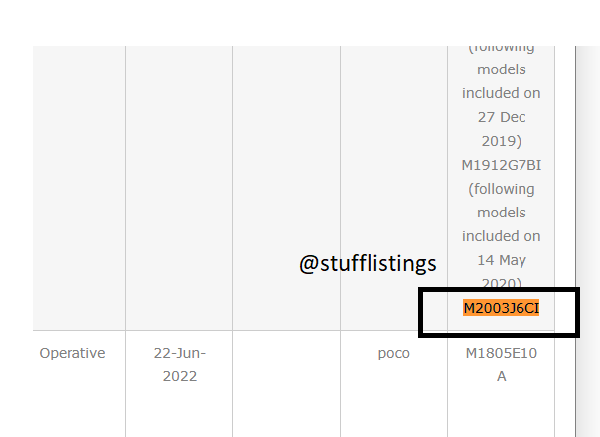Click the first 'included on' text

tap(501, 93)
